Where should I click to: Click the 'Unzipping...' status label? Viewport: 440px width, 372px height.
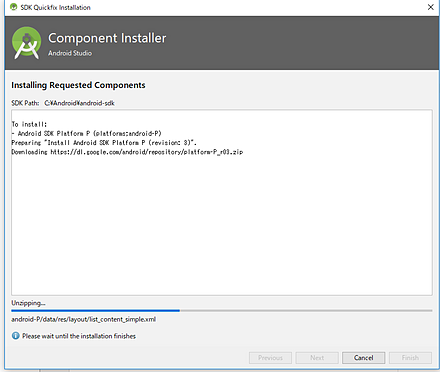pos(28,303)
